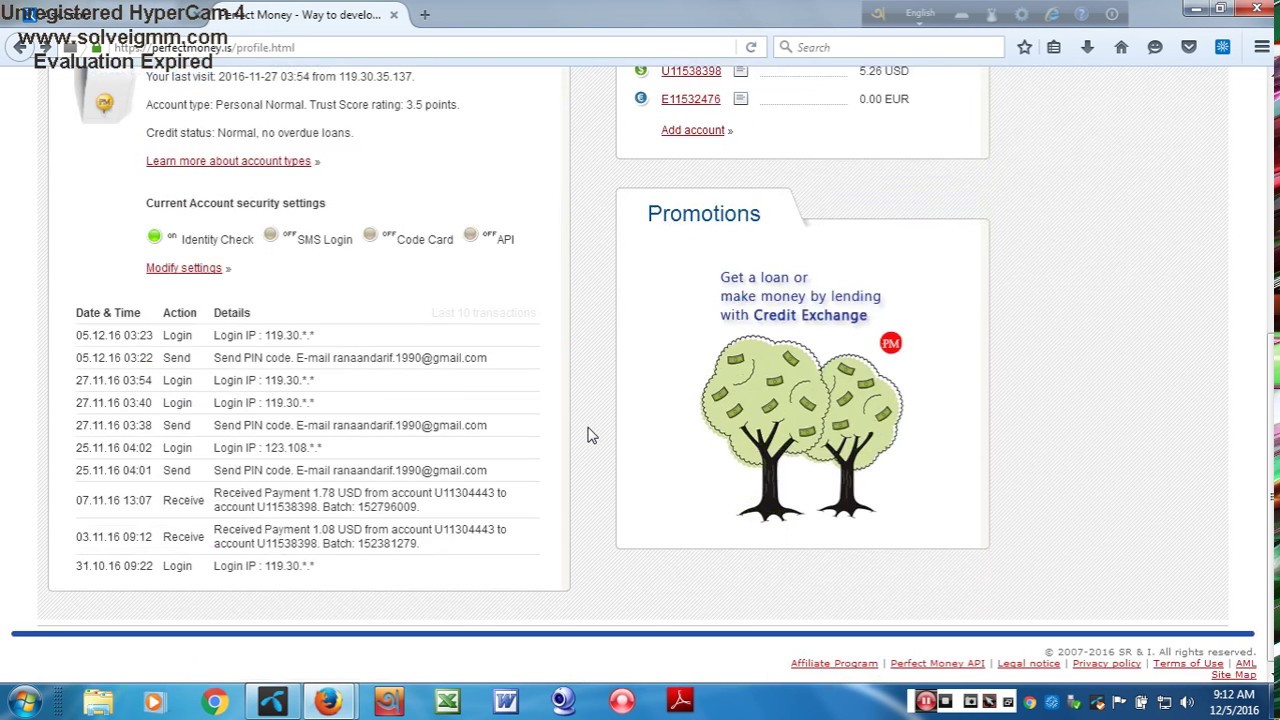Click the 'Login IP : 123.108.*.*' entry
This screenshot has width=1280, height=720.
(x=267, y=448)
